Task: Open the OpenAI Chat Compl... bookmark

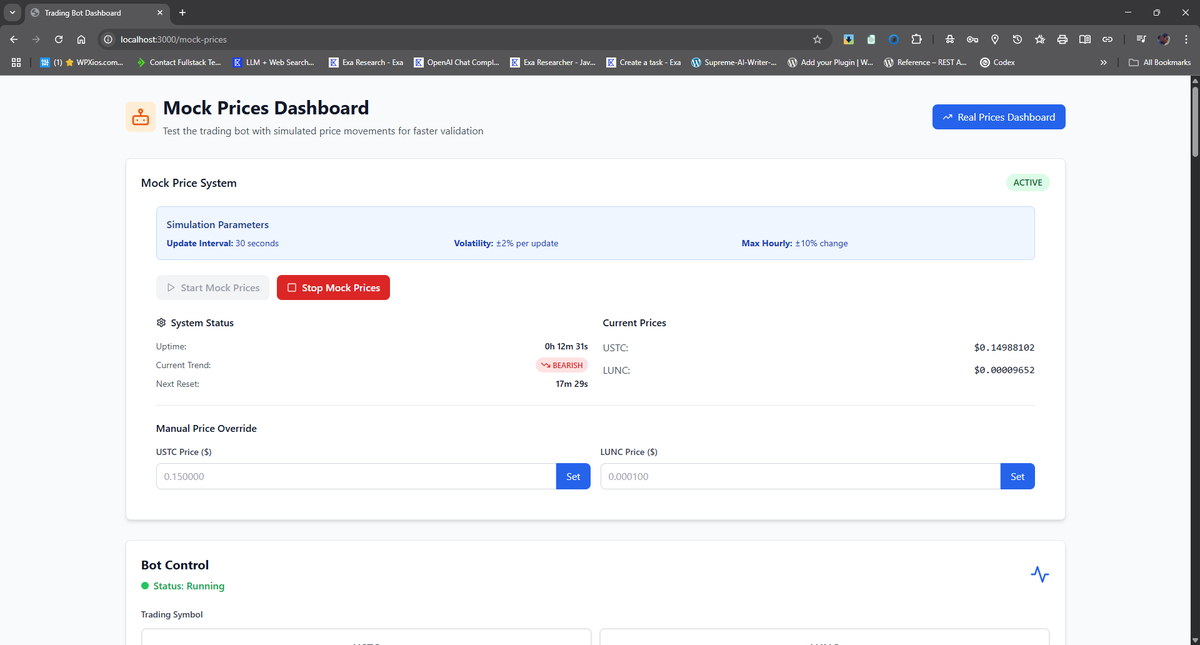Action: [x=456, y=62]
